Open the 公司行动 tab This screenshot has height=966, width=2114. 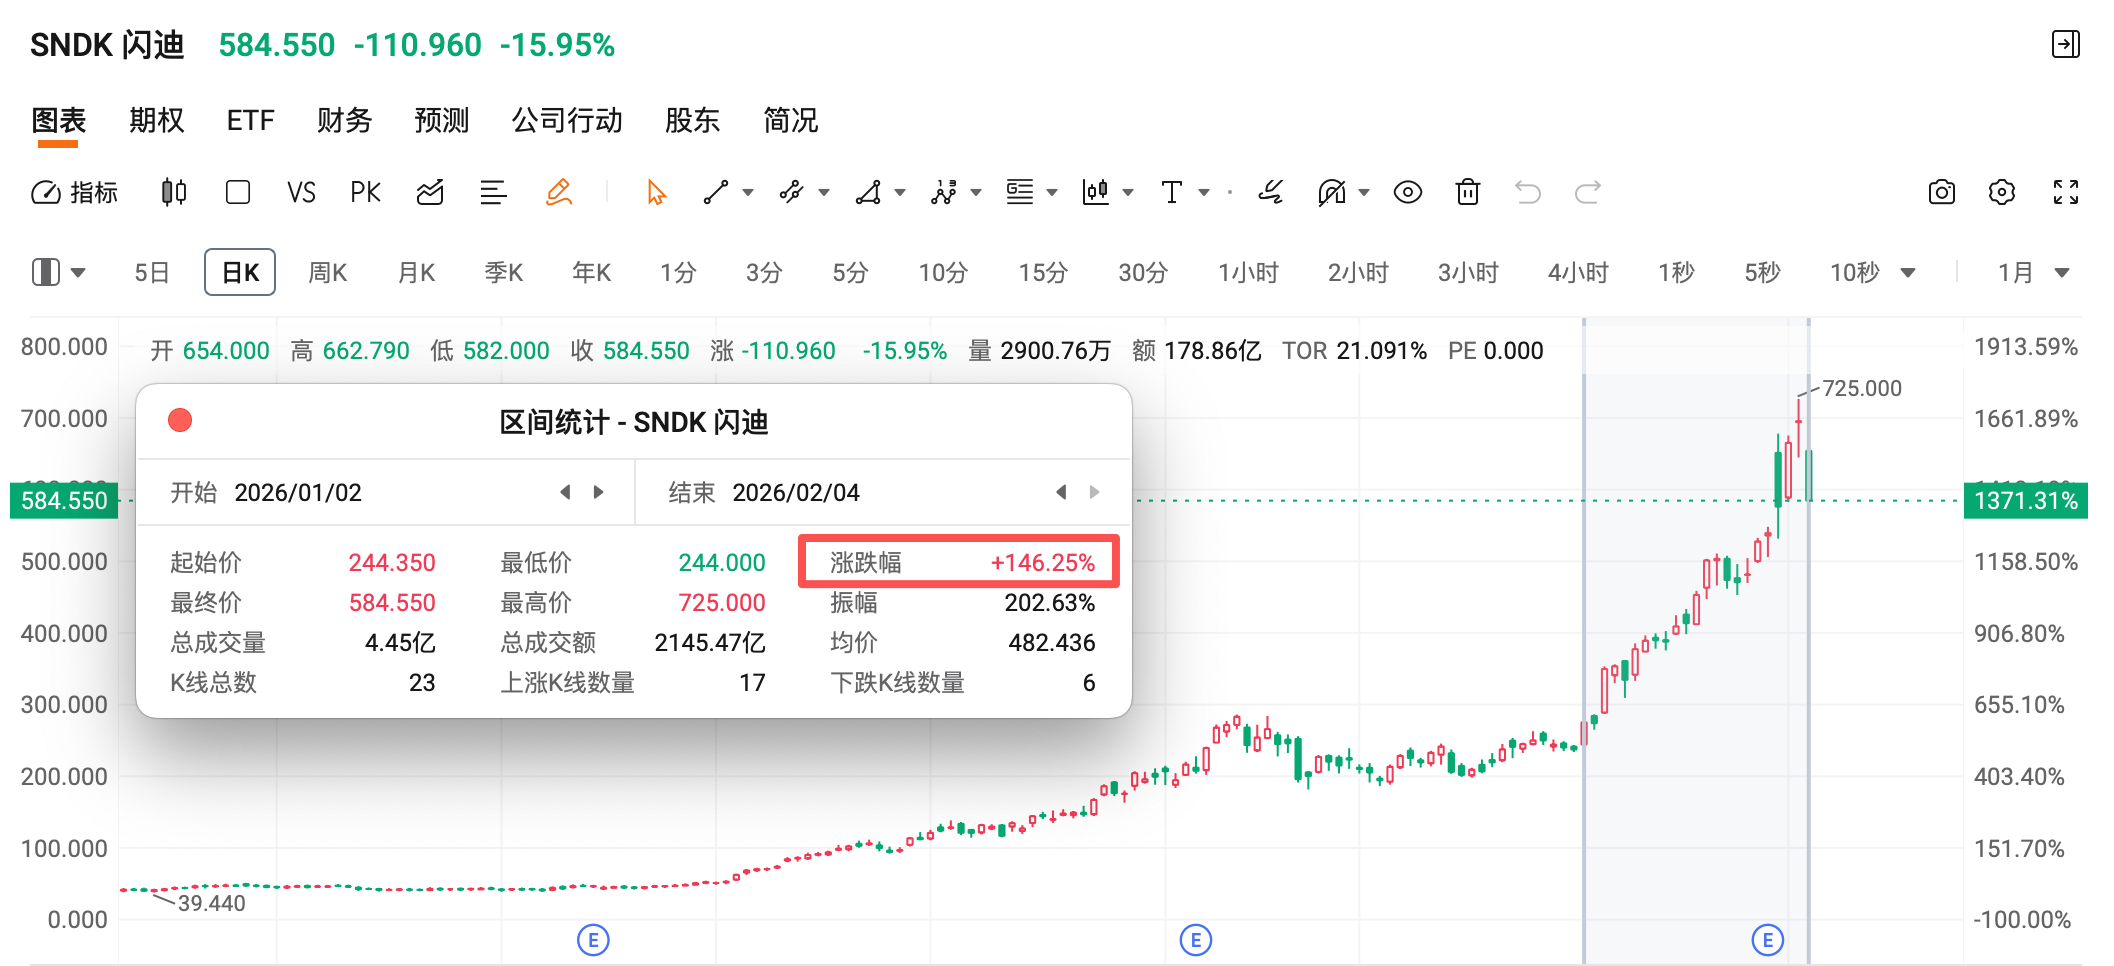[567, 121]
